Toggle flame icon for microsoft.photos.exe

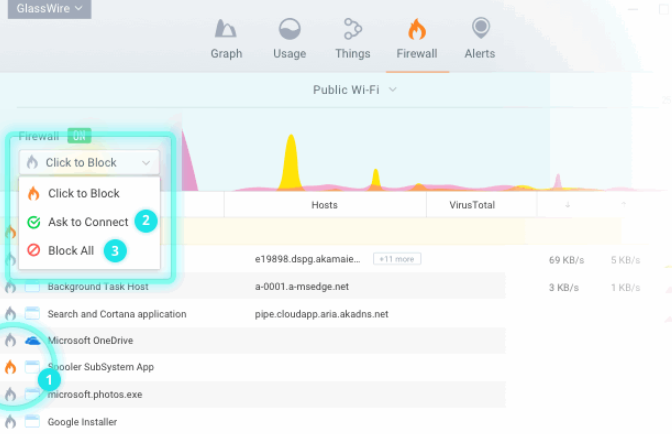pyautogui.click(x=10, y=394)
